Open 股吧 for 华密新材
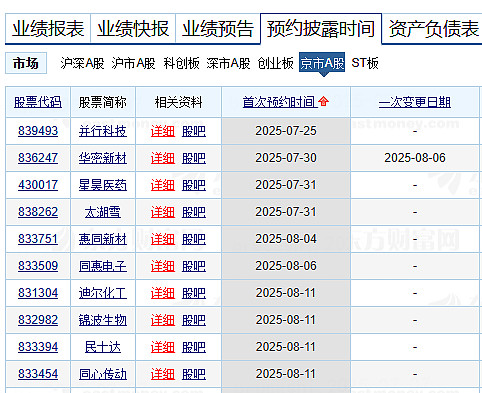 pyautogui.click(x=194, y=158)
